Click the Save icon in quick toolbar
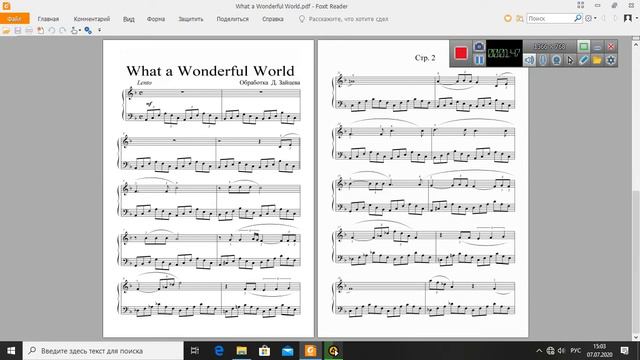Image resolution: width=640 pixels, height=360 pixels. coord(18,30)
